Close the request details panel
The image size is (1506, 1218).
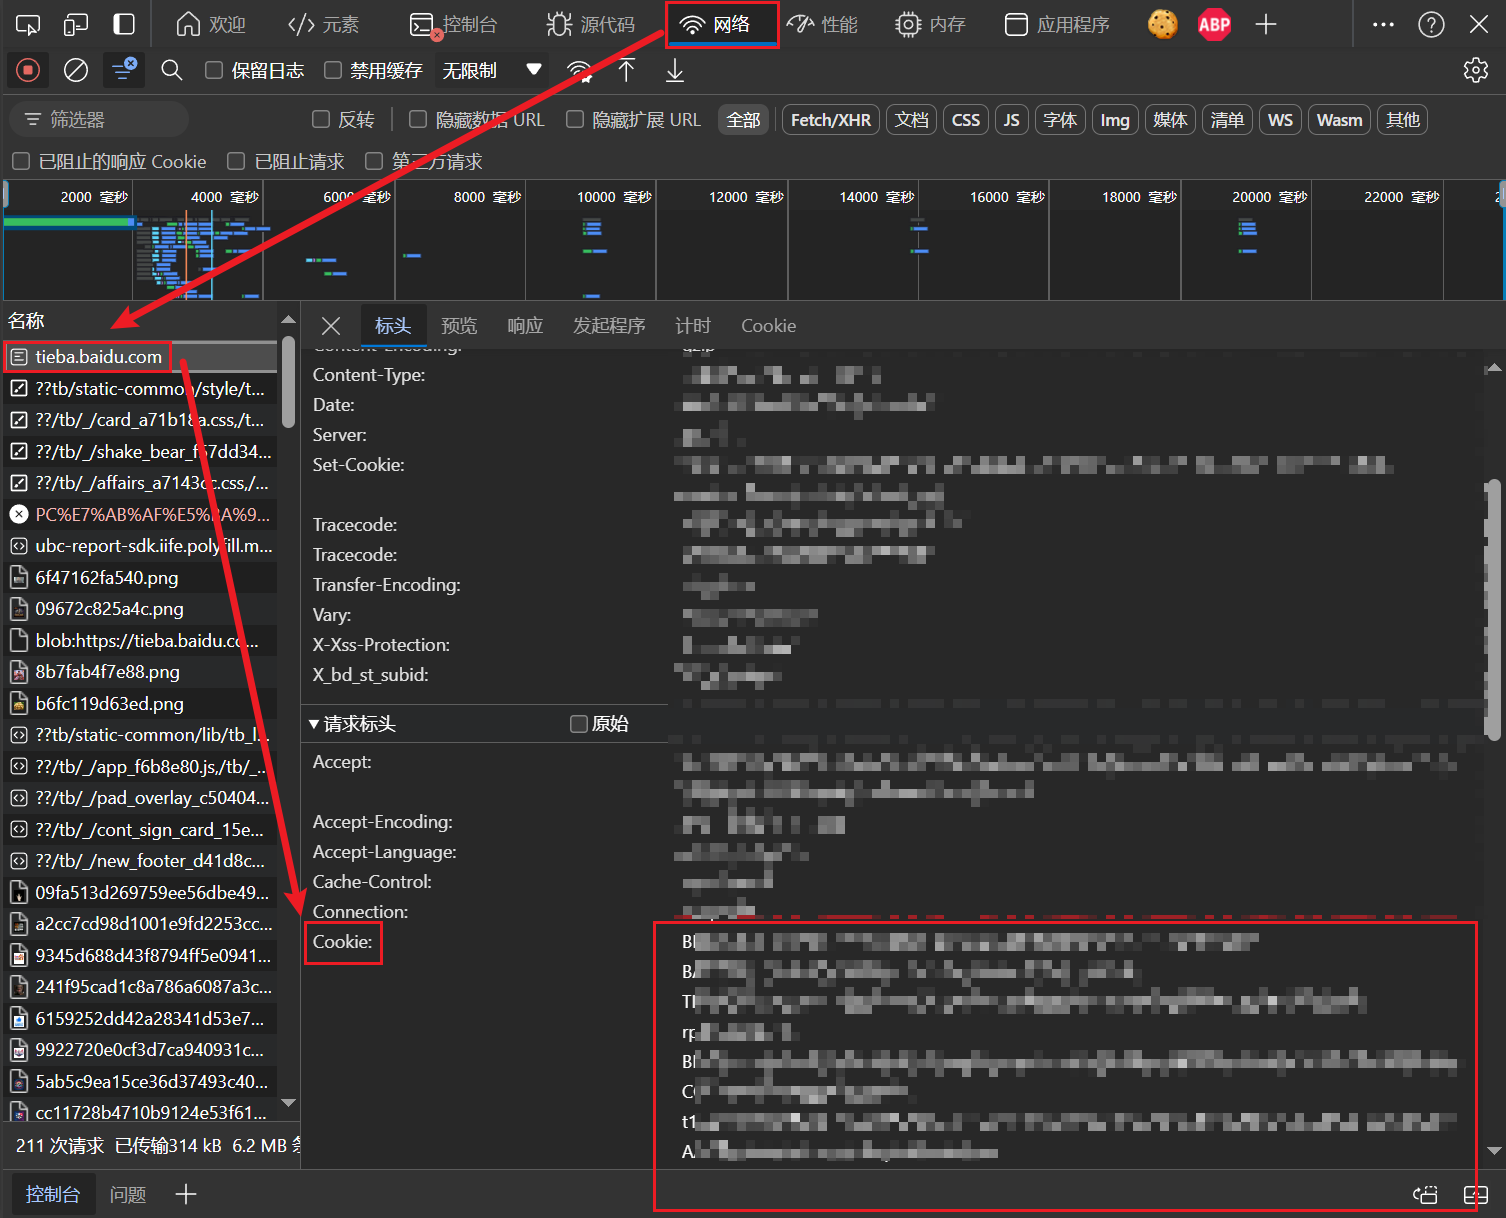coord(331,326)
